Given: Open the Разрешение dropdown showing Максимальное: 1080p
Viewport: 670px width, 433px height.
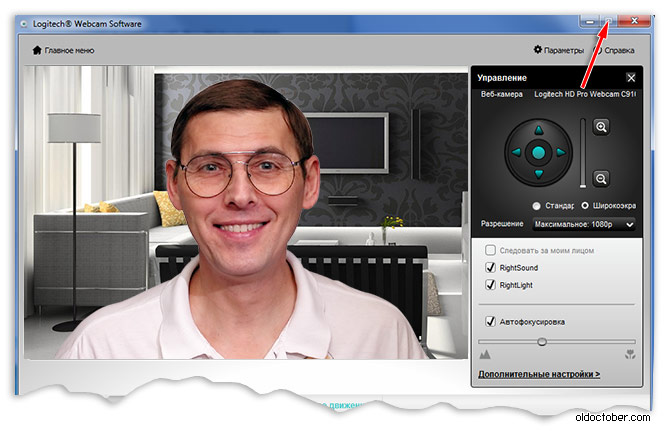Looking at the screenshot, I should 584,224.
